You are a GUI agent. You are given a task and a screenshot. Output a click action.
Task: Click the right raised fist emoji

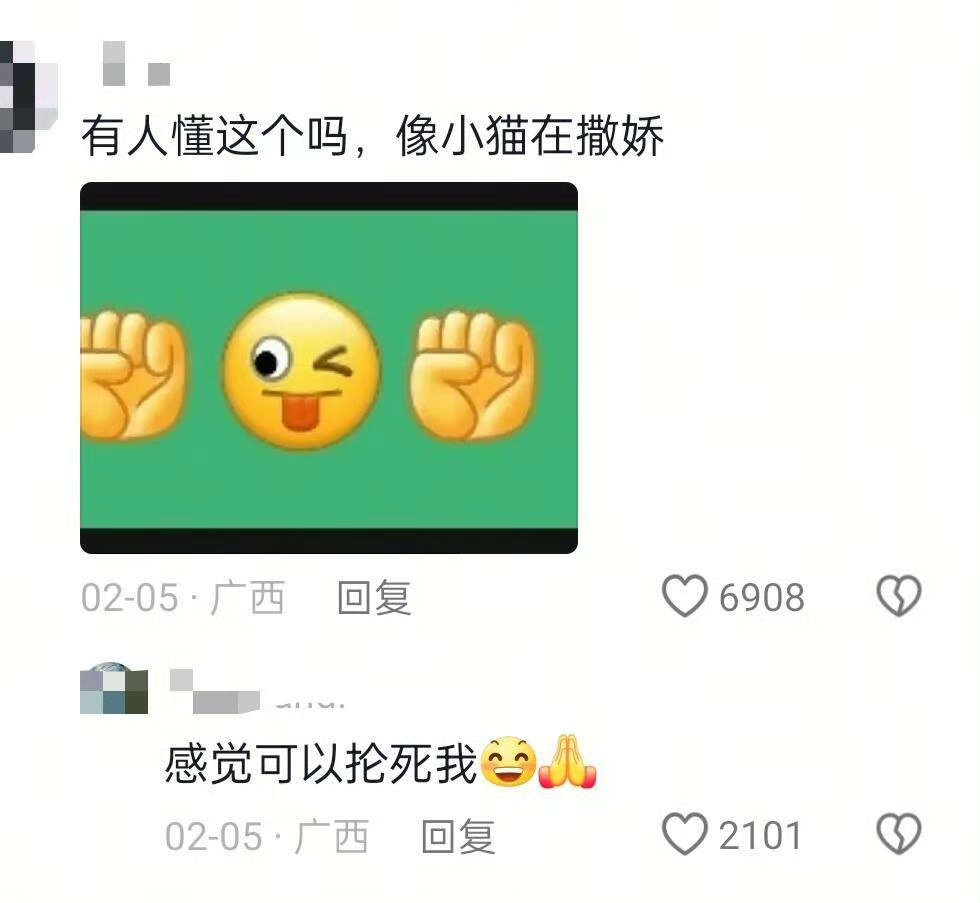coord(472,376)
